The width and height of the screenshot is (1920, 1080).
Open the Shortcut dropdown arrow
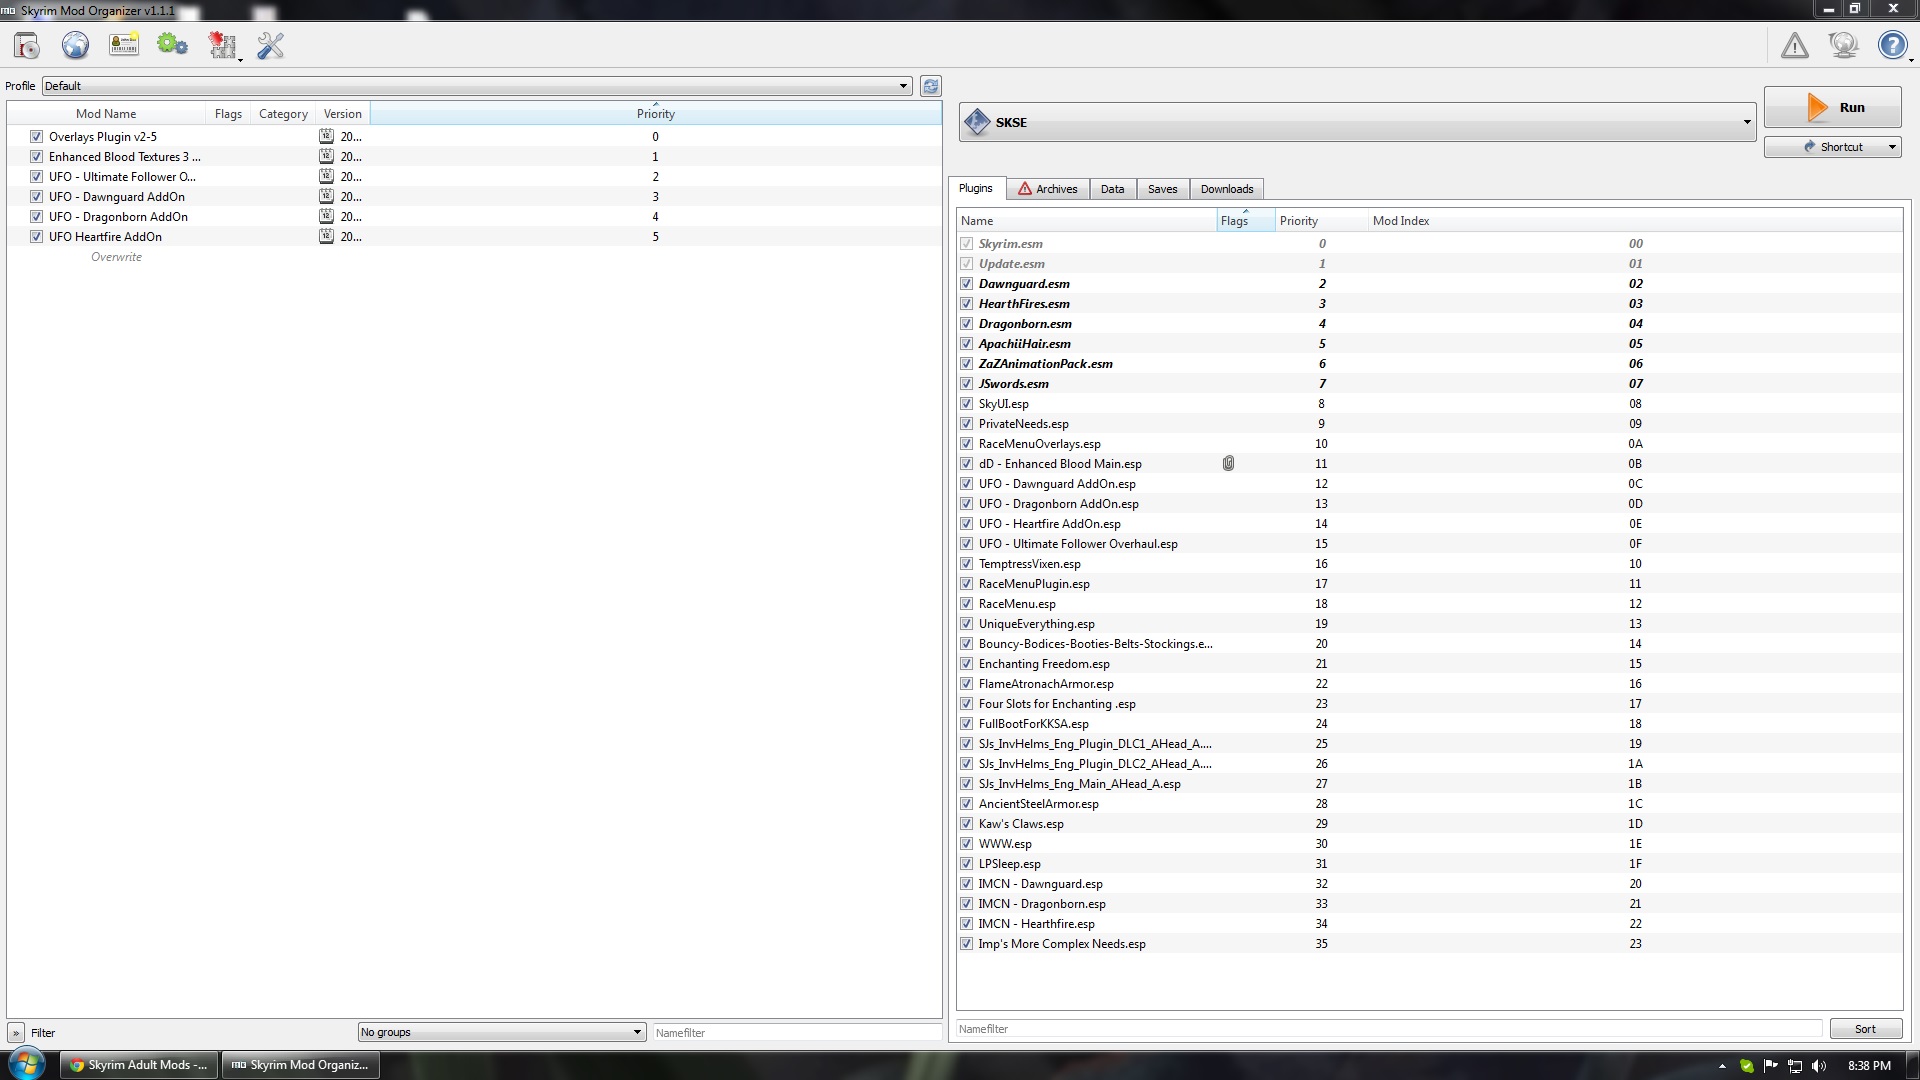[1892, 147]
